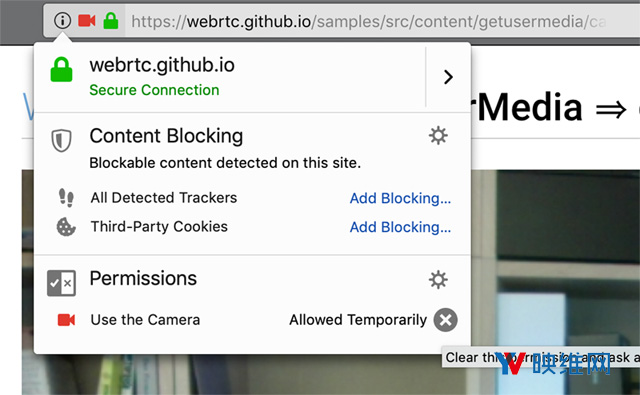This screenshot has width=640, height=395.
Task: Click the trackers footprints icon
Action: point(66,198)
